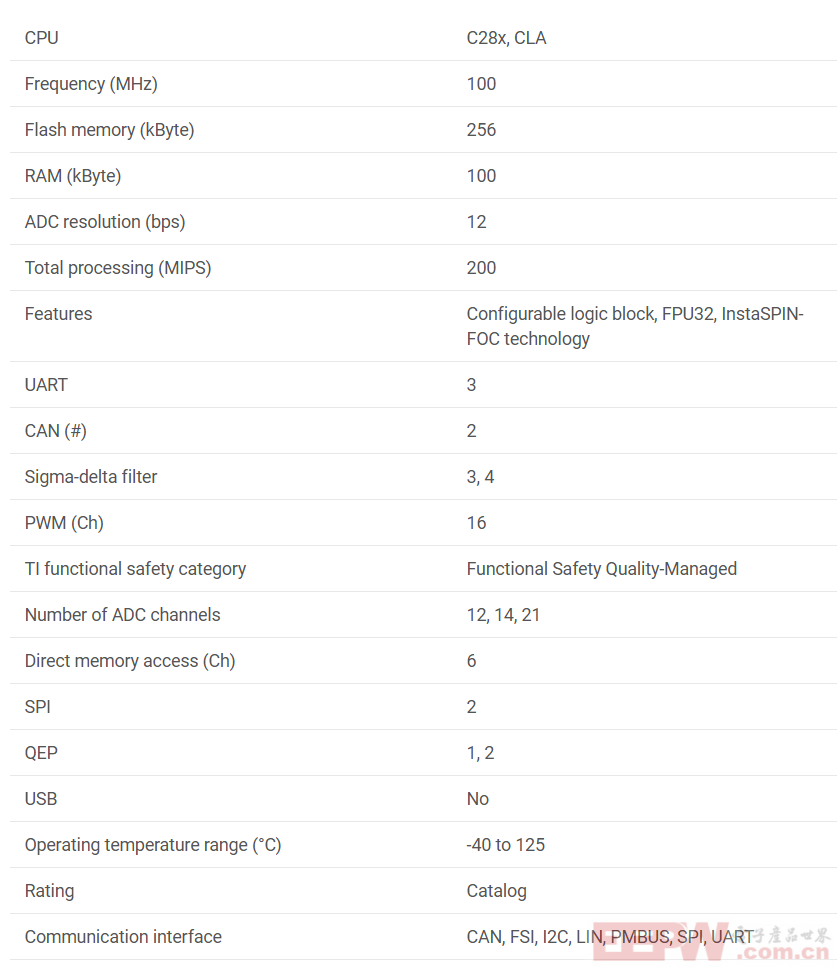Click the ADC resolution (bps) label
Image resolution: width=837 pixels, height=968 pixels.
(x=105, y=222)
